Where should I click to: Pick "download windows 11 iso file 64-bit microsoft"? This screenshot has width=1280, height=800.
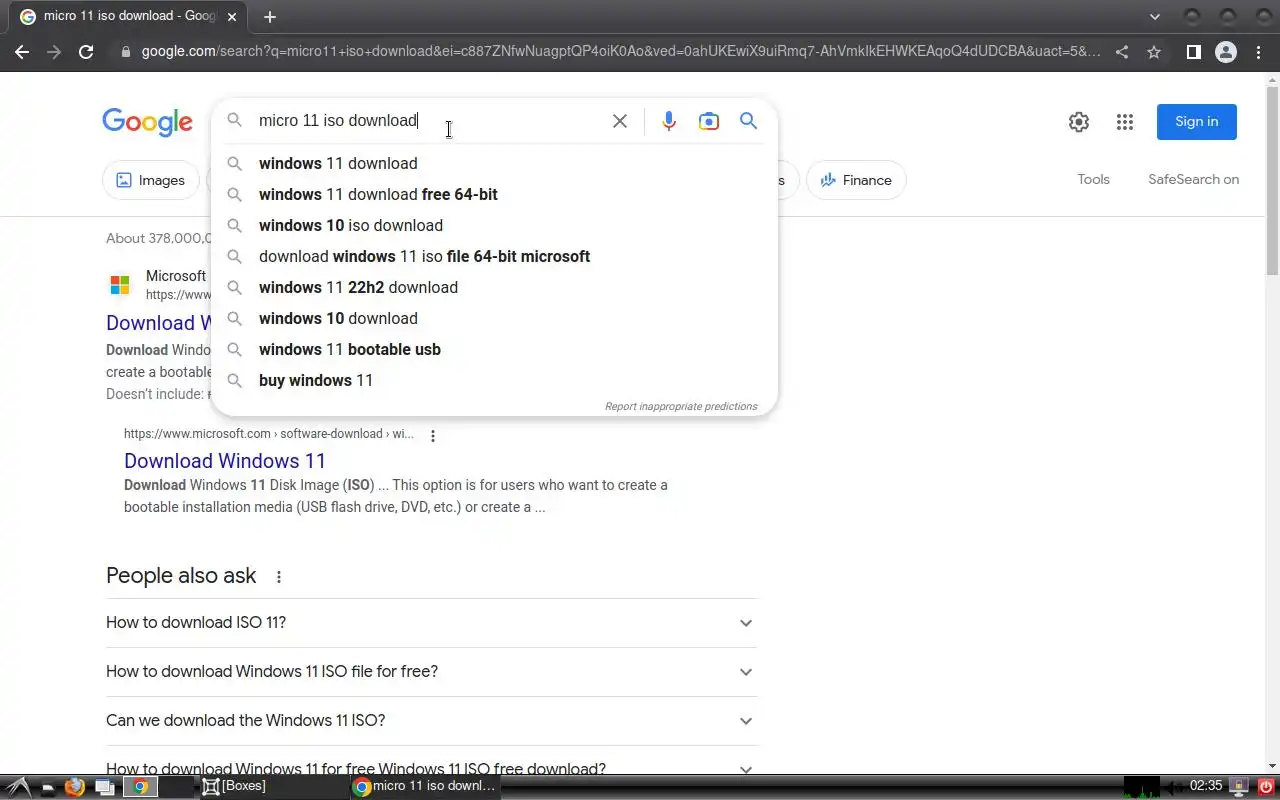[494, 257]
